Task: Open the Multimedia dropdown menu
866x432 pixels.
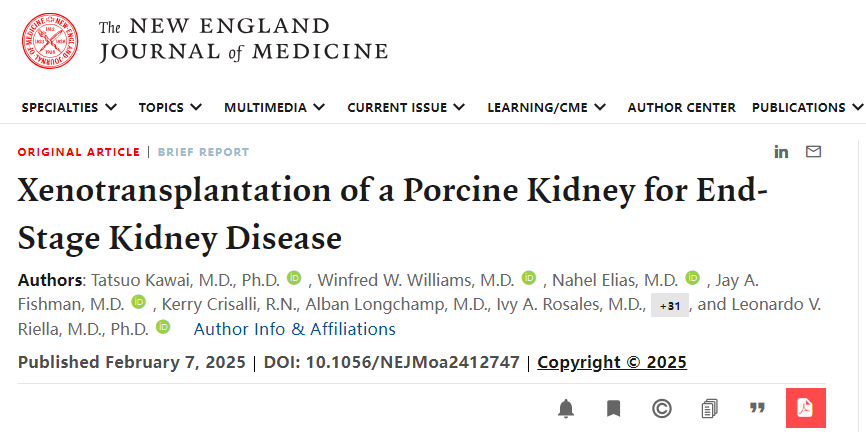Action: [x=274, y=107]
